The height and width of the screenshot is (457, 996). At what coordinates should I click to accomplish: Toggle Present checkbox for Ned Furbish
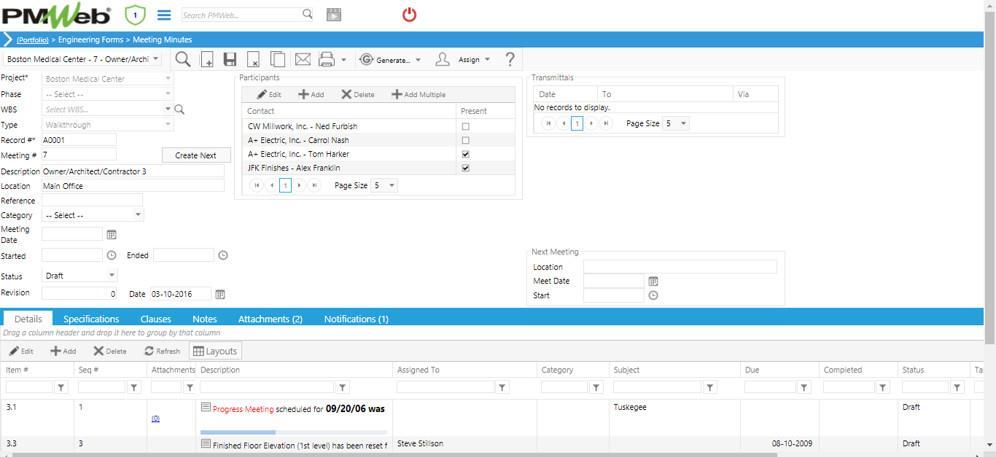tap(466, 126)
